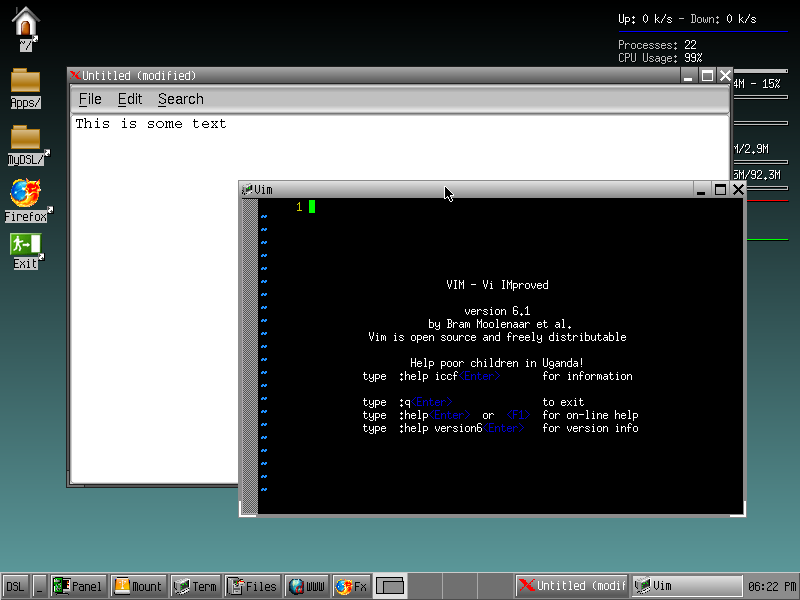Viewport: 800px width, 600px height.
Task: Launch WWW browser from taskbar
Action: point(308,586)
